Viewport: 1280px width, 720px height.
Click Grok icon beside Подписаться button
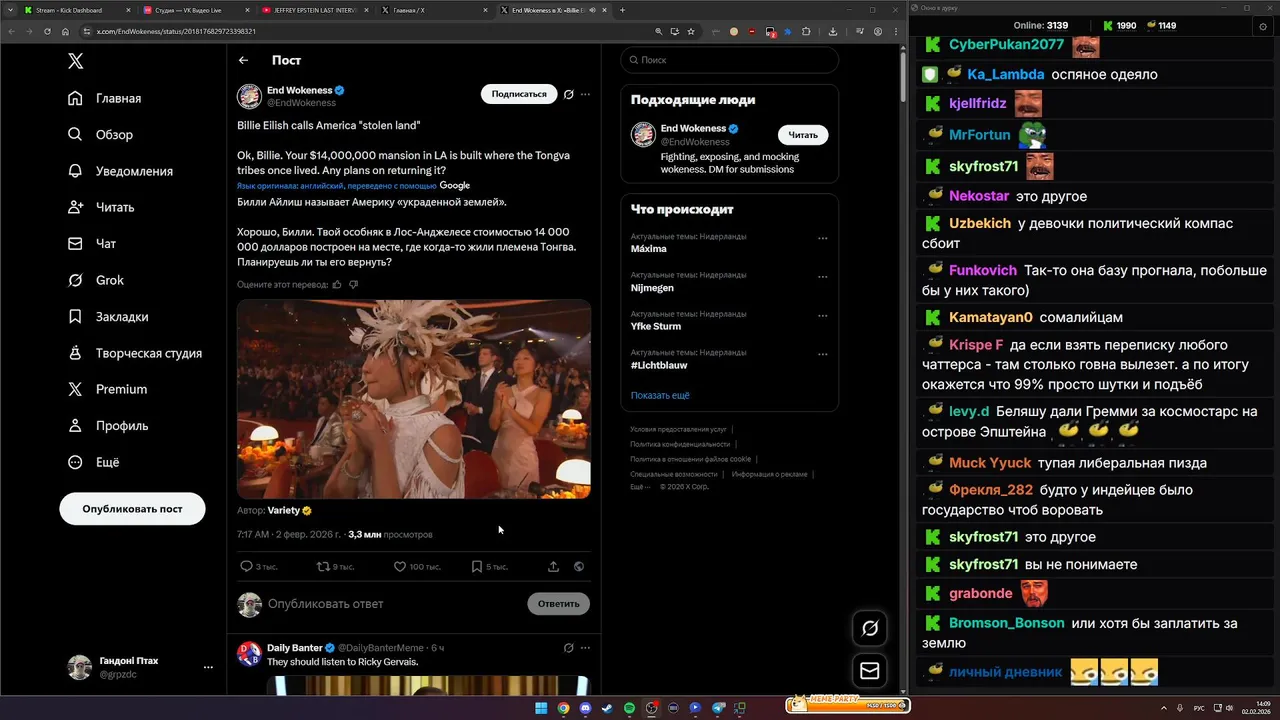[568, 94]
